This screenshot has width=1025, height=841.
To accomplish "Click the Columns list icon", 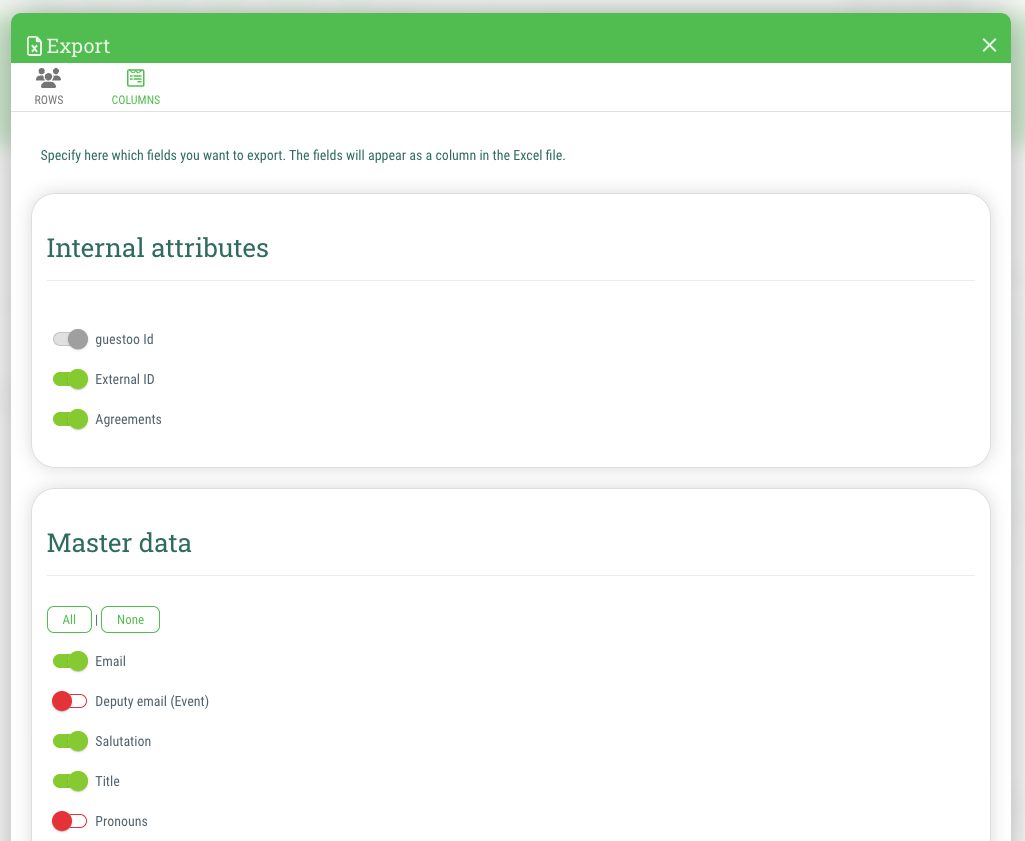I will (135, 78).
